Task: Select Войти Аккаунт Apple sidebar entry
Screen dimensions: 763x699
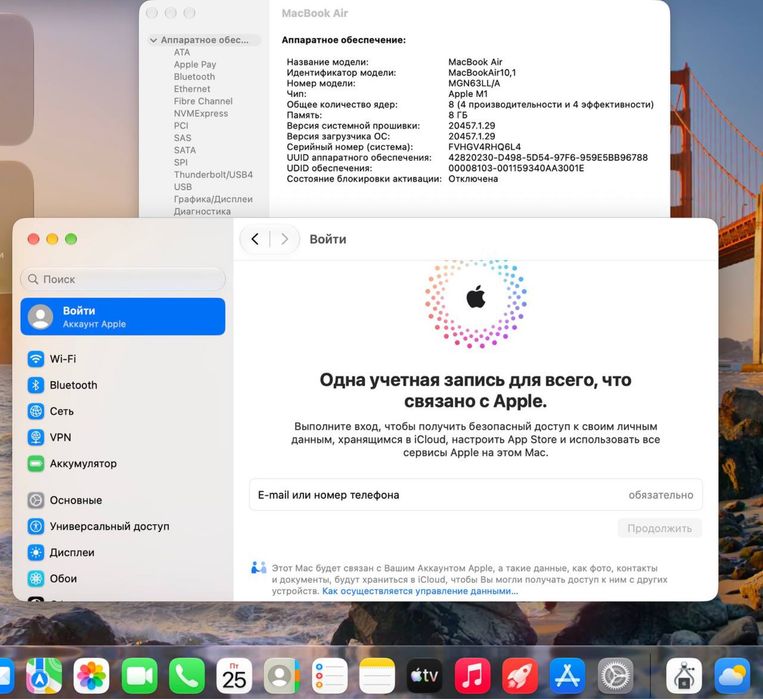Action: coord(123,316)
